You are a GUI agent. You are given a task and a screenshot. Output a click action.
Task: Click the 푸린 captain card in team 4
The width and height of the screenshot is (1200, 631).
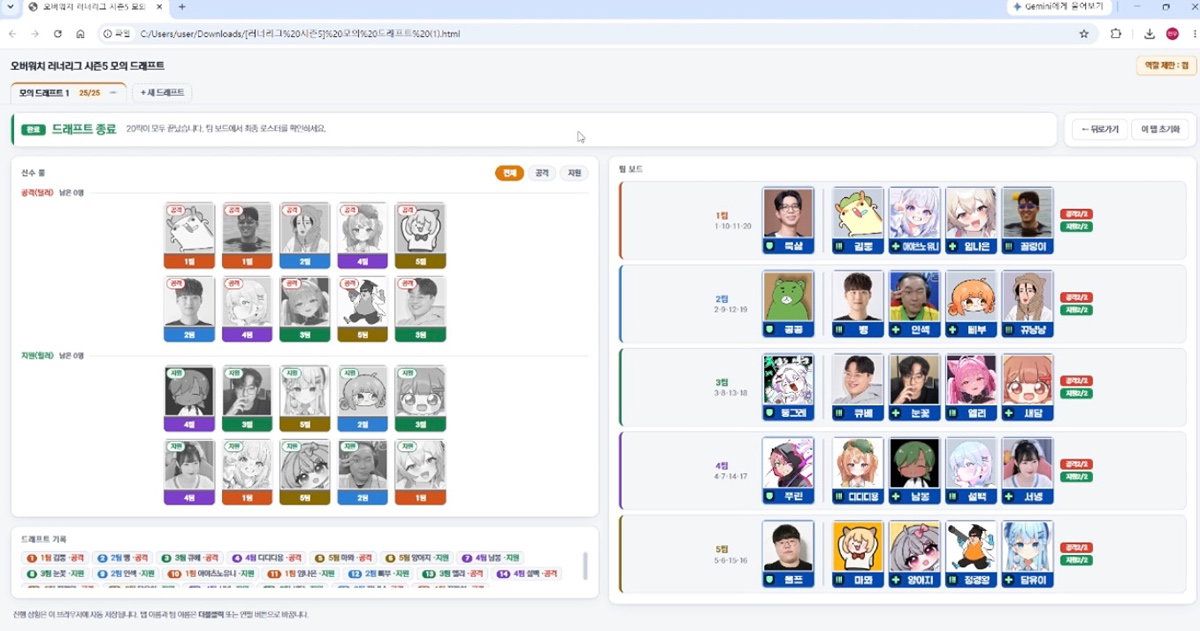(x=788, y=471)
